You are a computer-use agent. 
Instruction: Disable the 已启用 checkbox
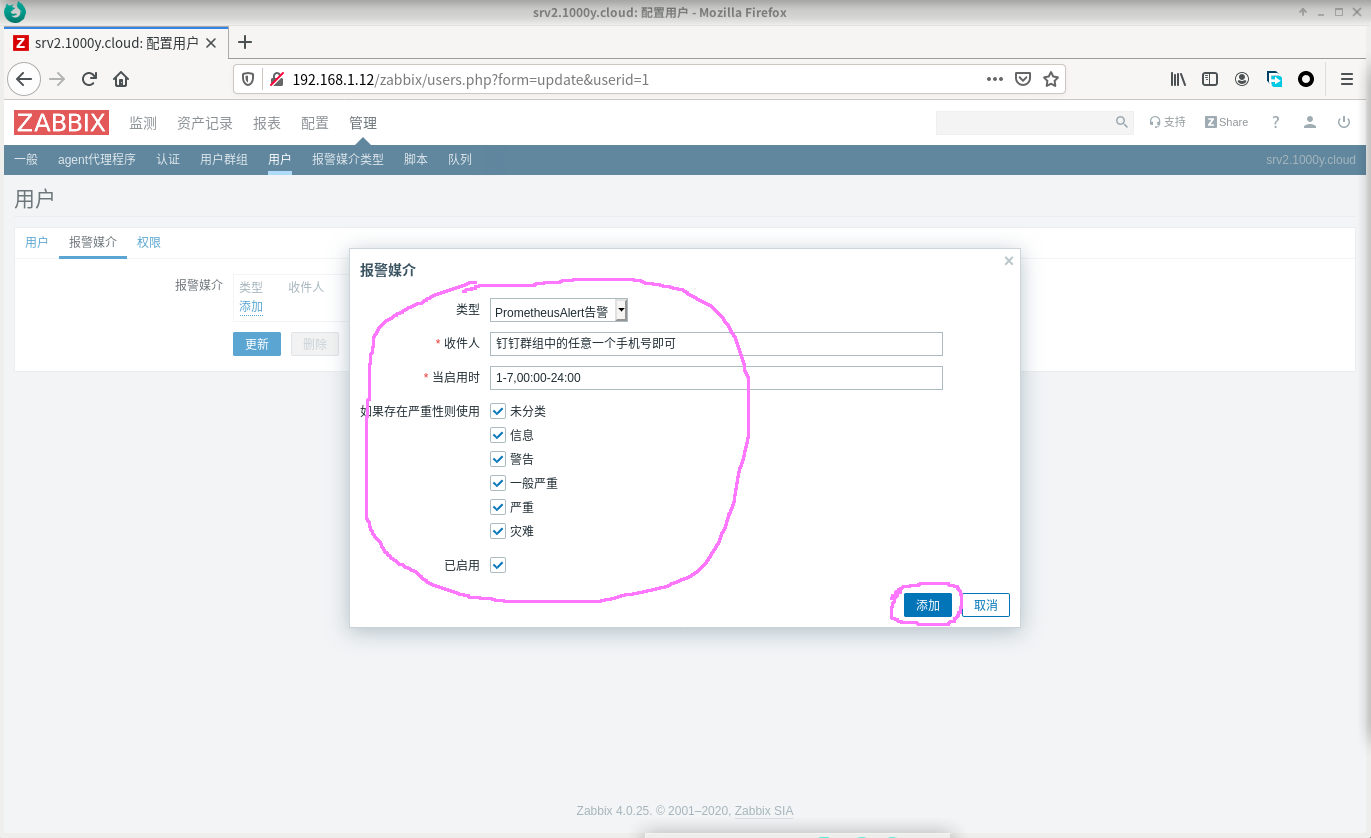498,565
